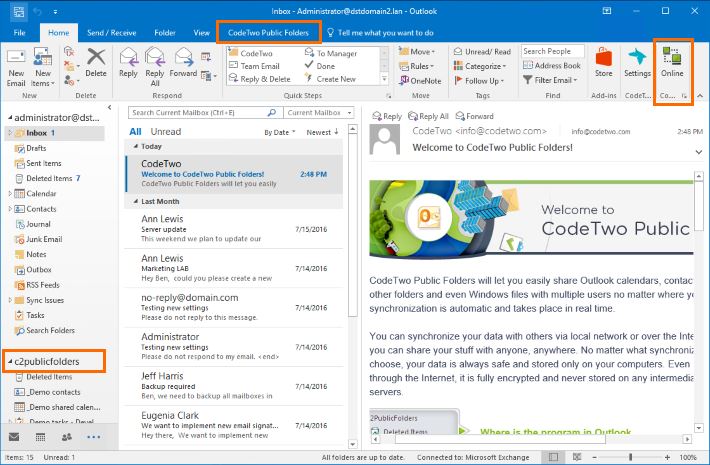Viewport: 710px width, 465px height.
Task: Switch to People view icon
Action: [67, 437]
